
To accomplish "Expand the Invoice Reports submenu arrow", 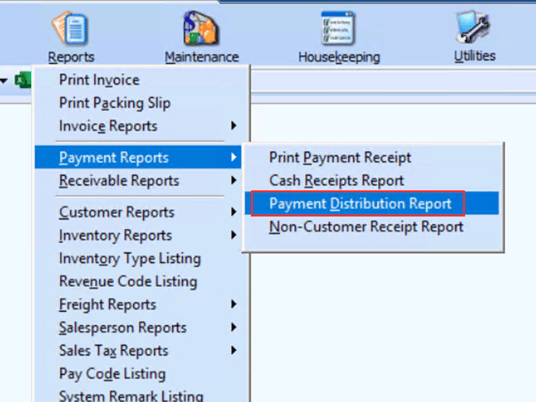I will pyautogui.click(x=234, y=125).
